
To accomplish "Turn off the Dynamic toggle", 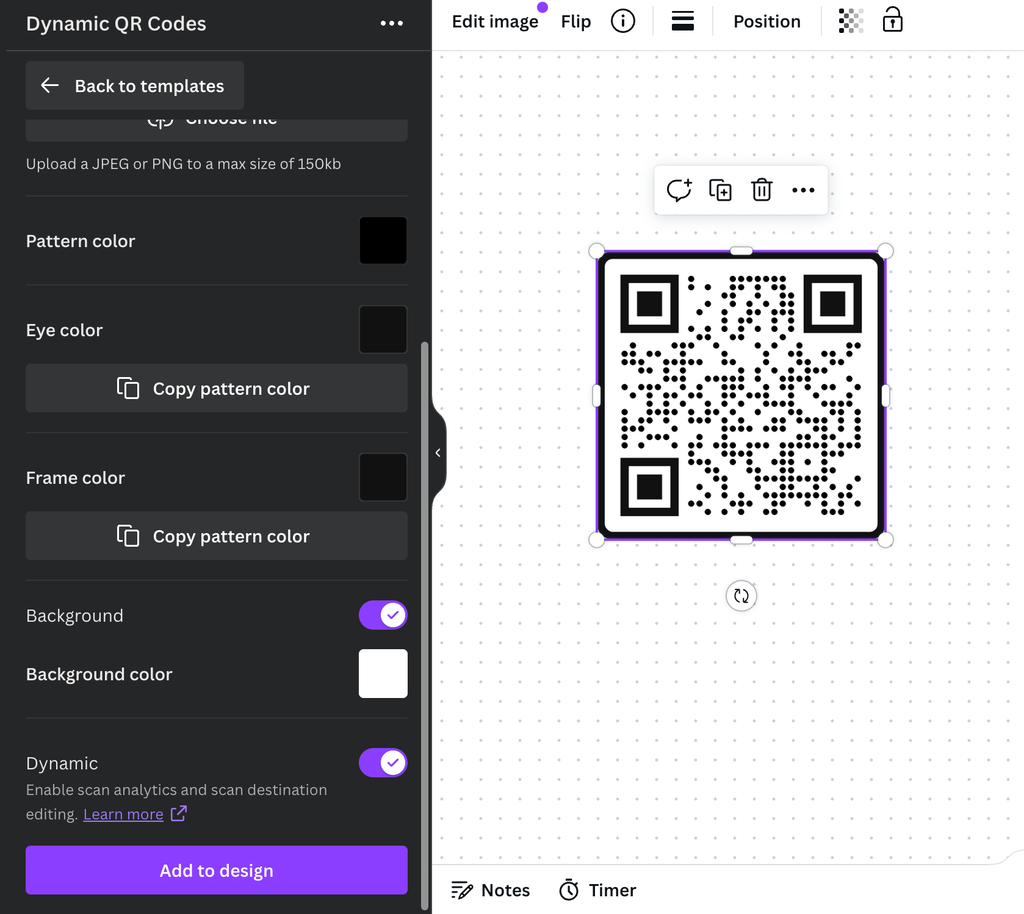I will tap(383, 762).
